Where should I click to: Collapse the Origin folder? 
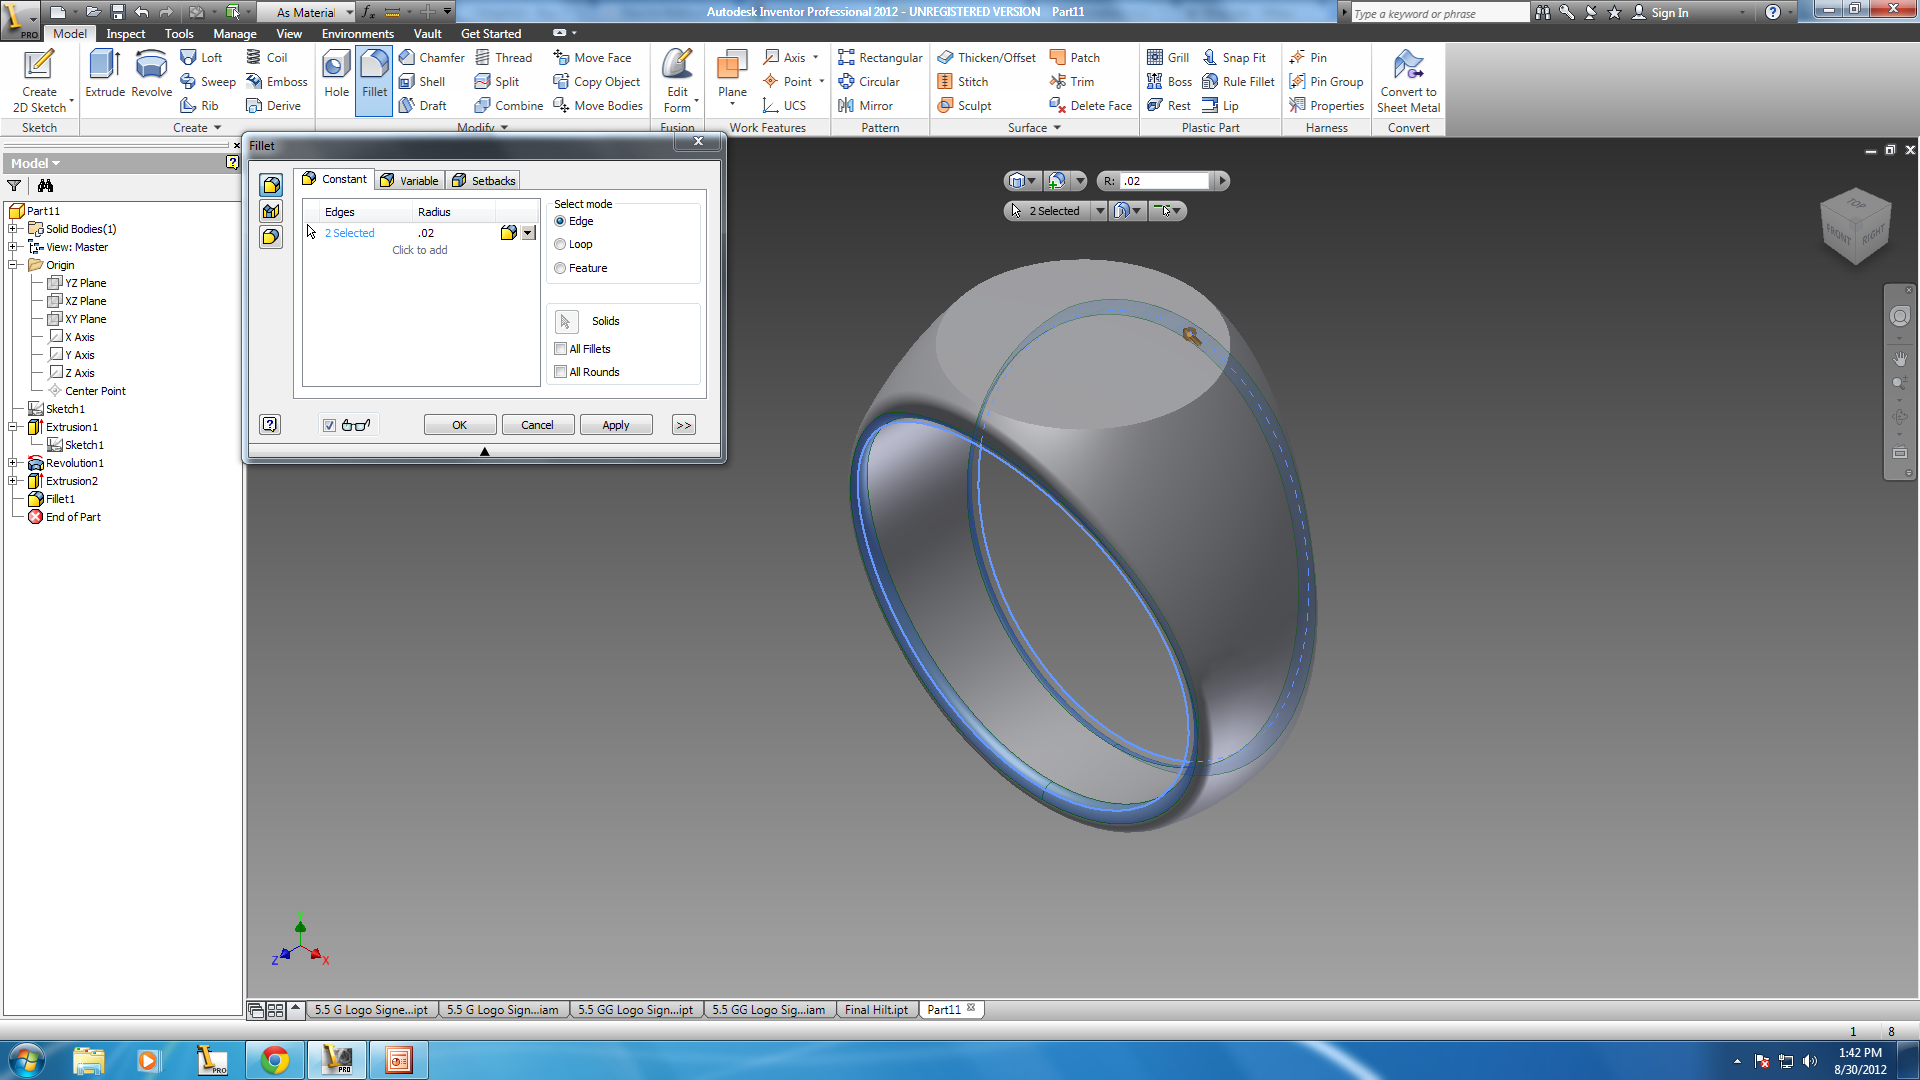12,265
